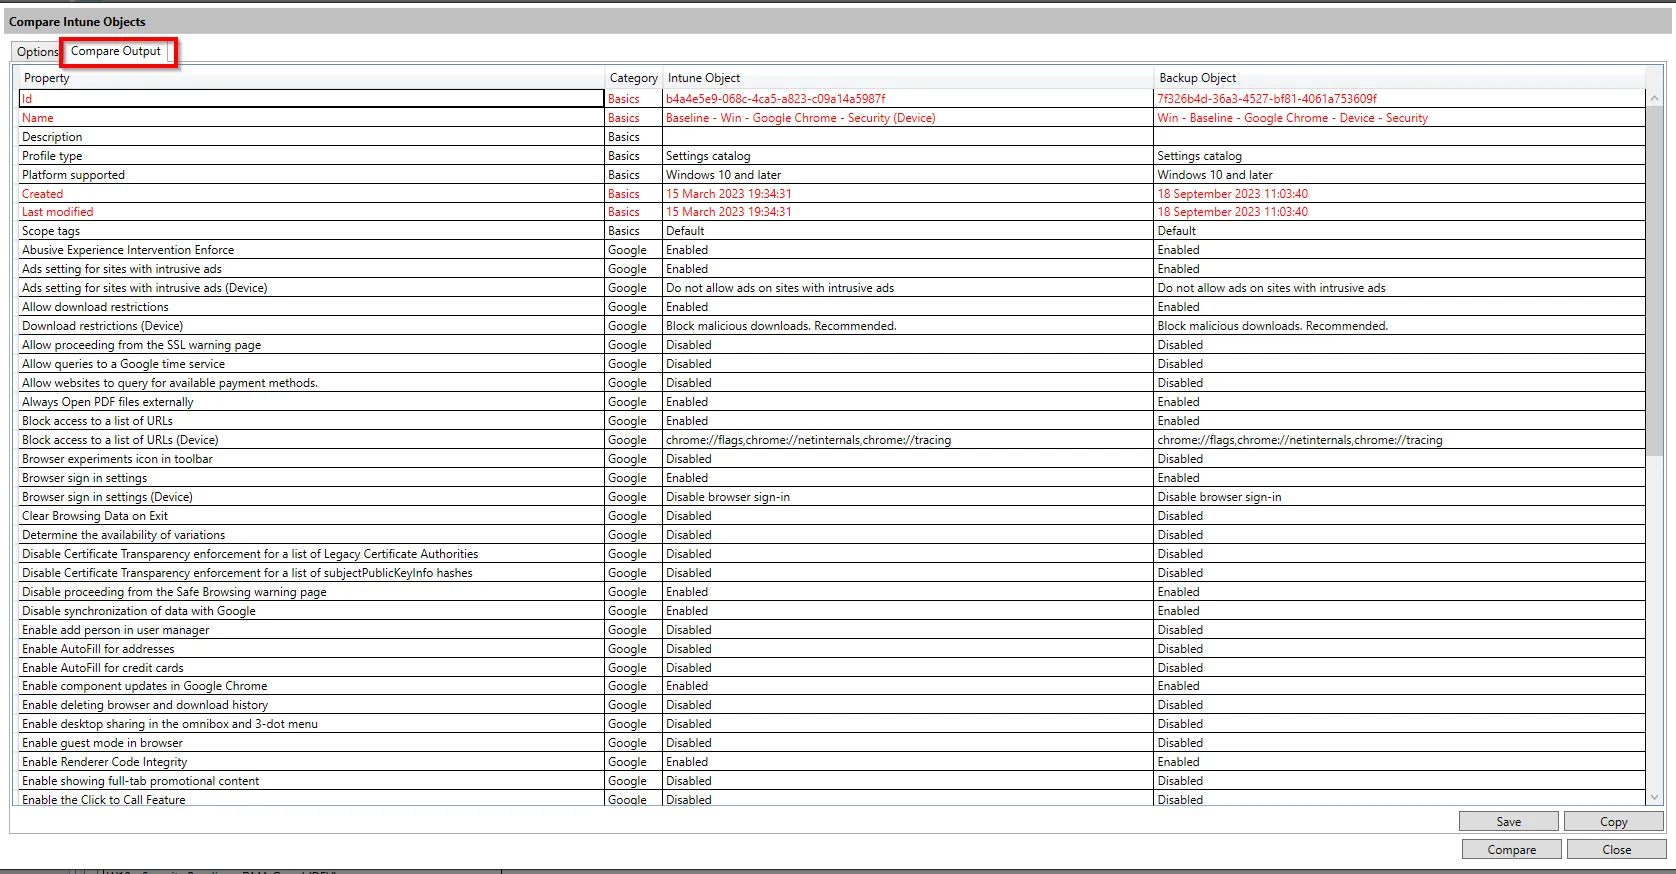Click 'Disable synchronization of data with Google'
The width and height of the screenshot is (1676, 874).
click(x=139, y=611)
